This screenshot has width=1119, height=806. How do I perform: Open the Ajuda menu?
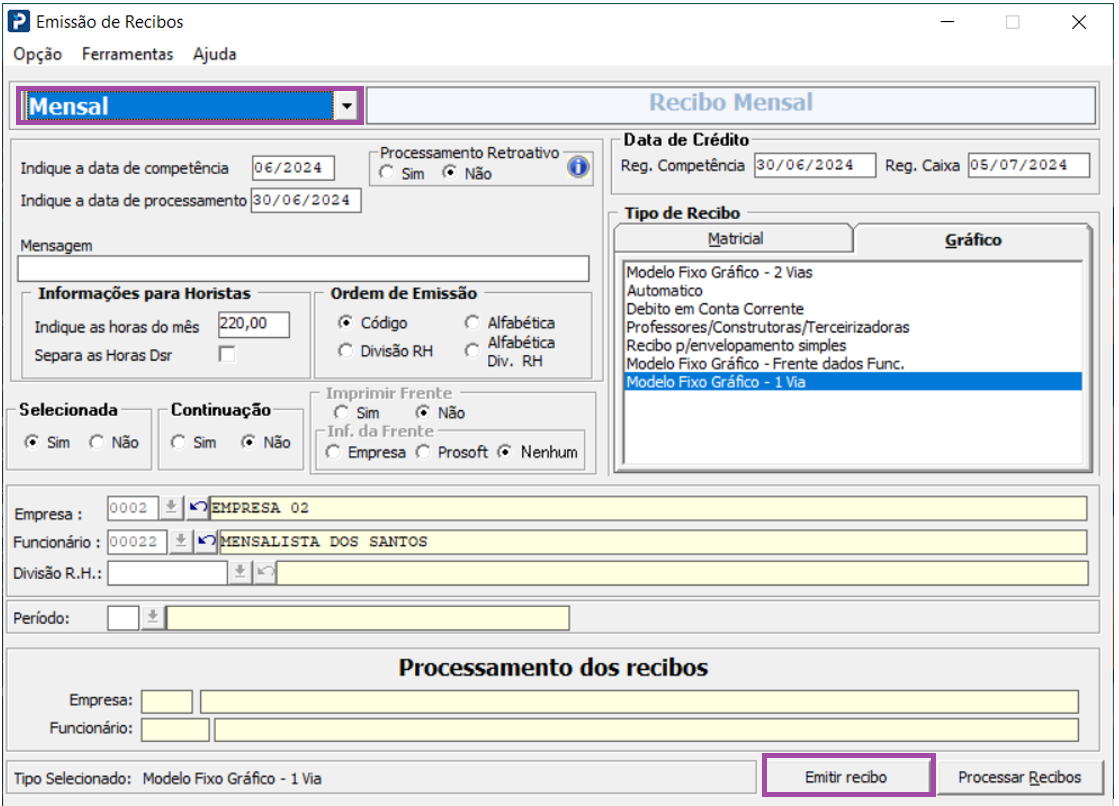(214, 54)
